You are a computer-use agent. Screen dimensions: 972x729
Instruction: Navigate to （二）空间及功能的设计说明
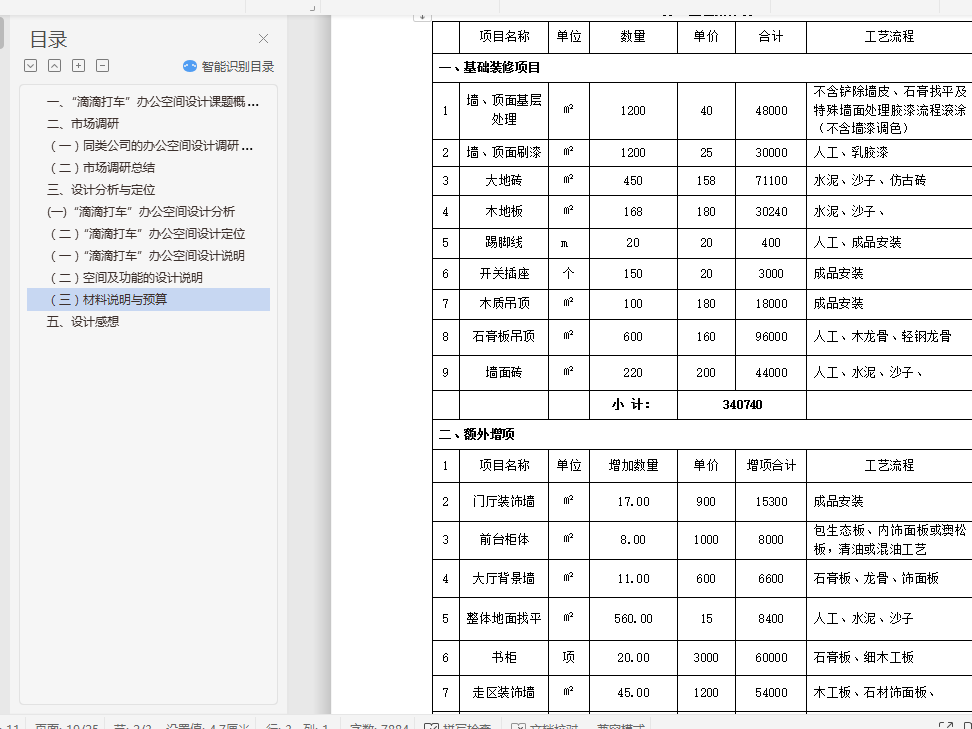126,278
